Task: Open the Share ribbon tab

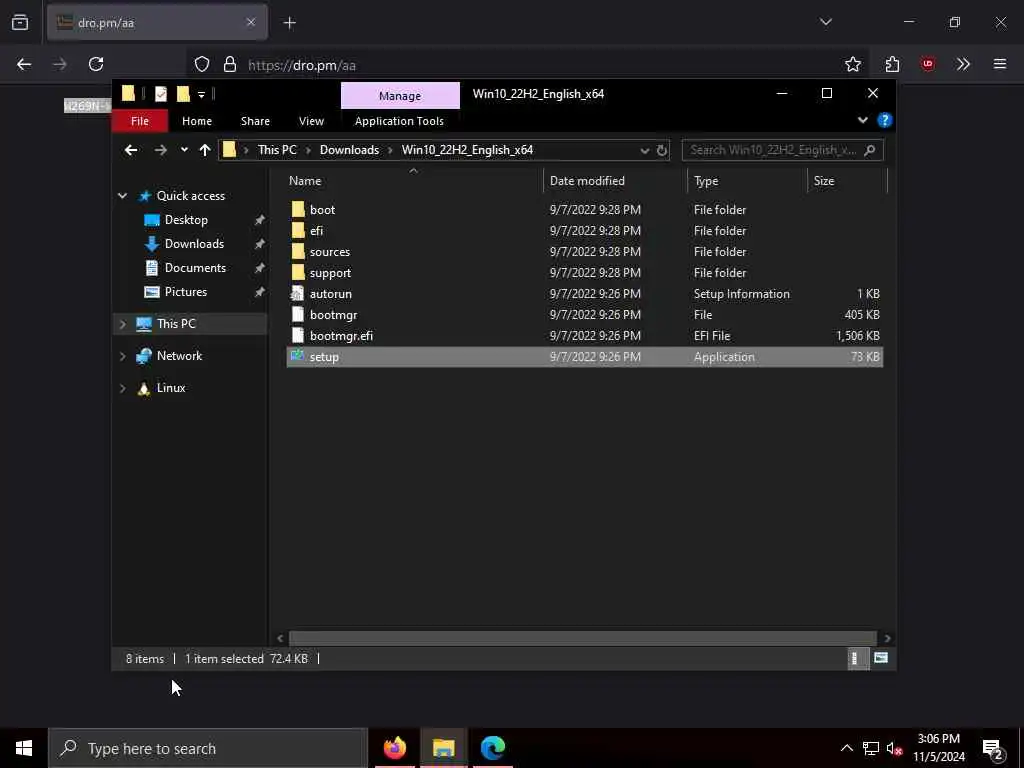Action: tap(255, 121)
